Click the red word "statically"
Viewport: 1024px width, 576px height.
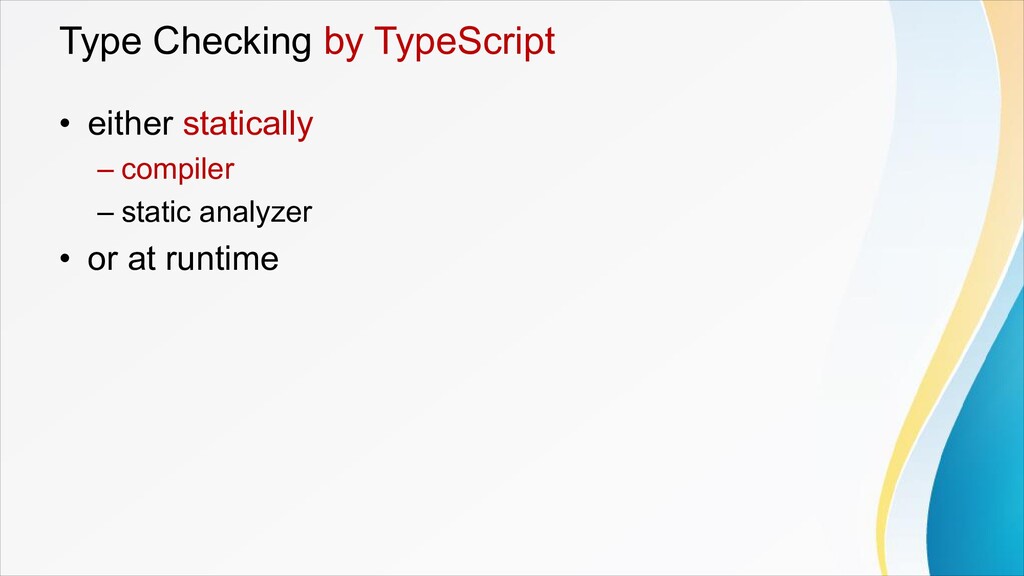pyautogui.click(x=248, y=125)
